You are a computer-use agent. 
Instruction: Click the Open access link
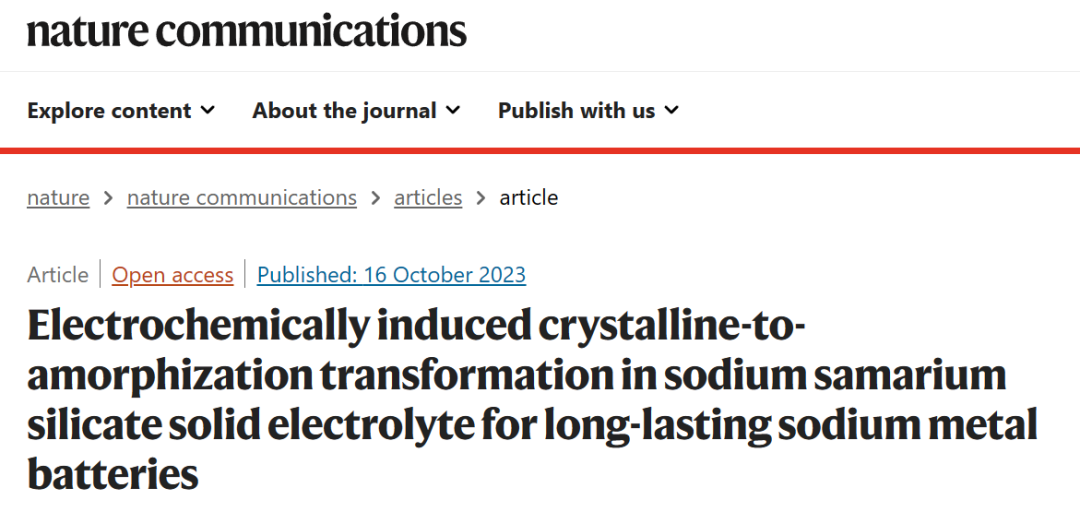point(172,275)
